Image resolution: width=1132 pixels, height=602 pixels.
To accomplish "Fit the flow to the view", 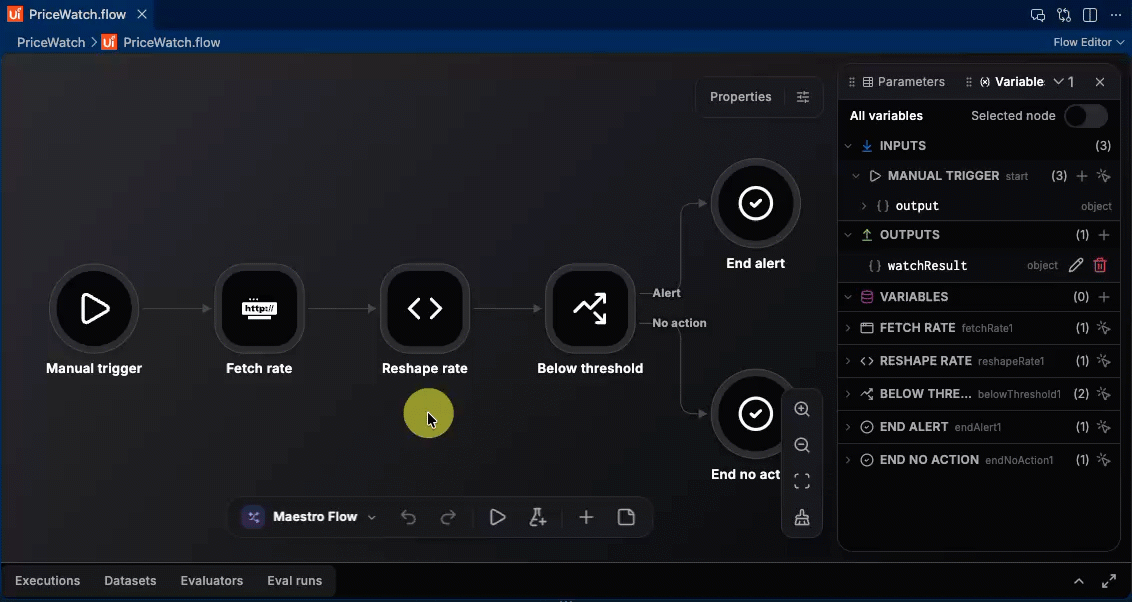I will coord(801,481).
